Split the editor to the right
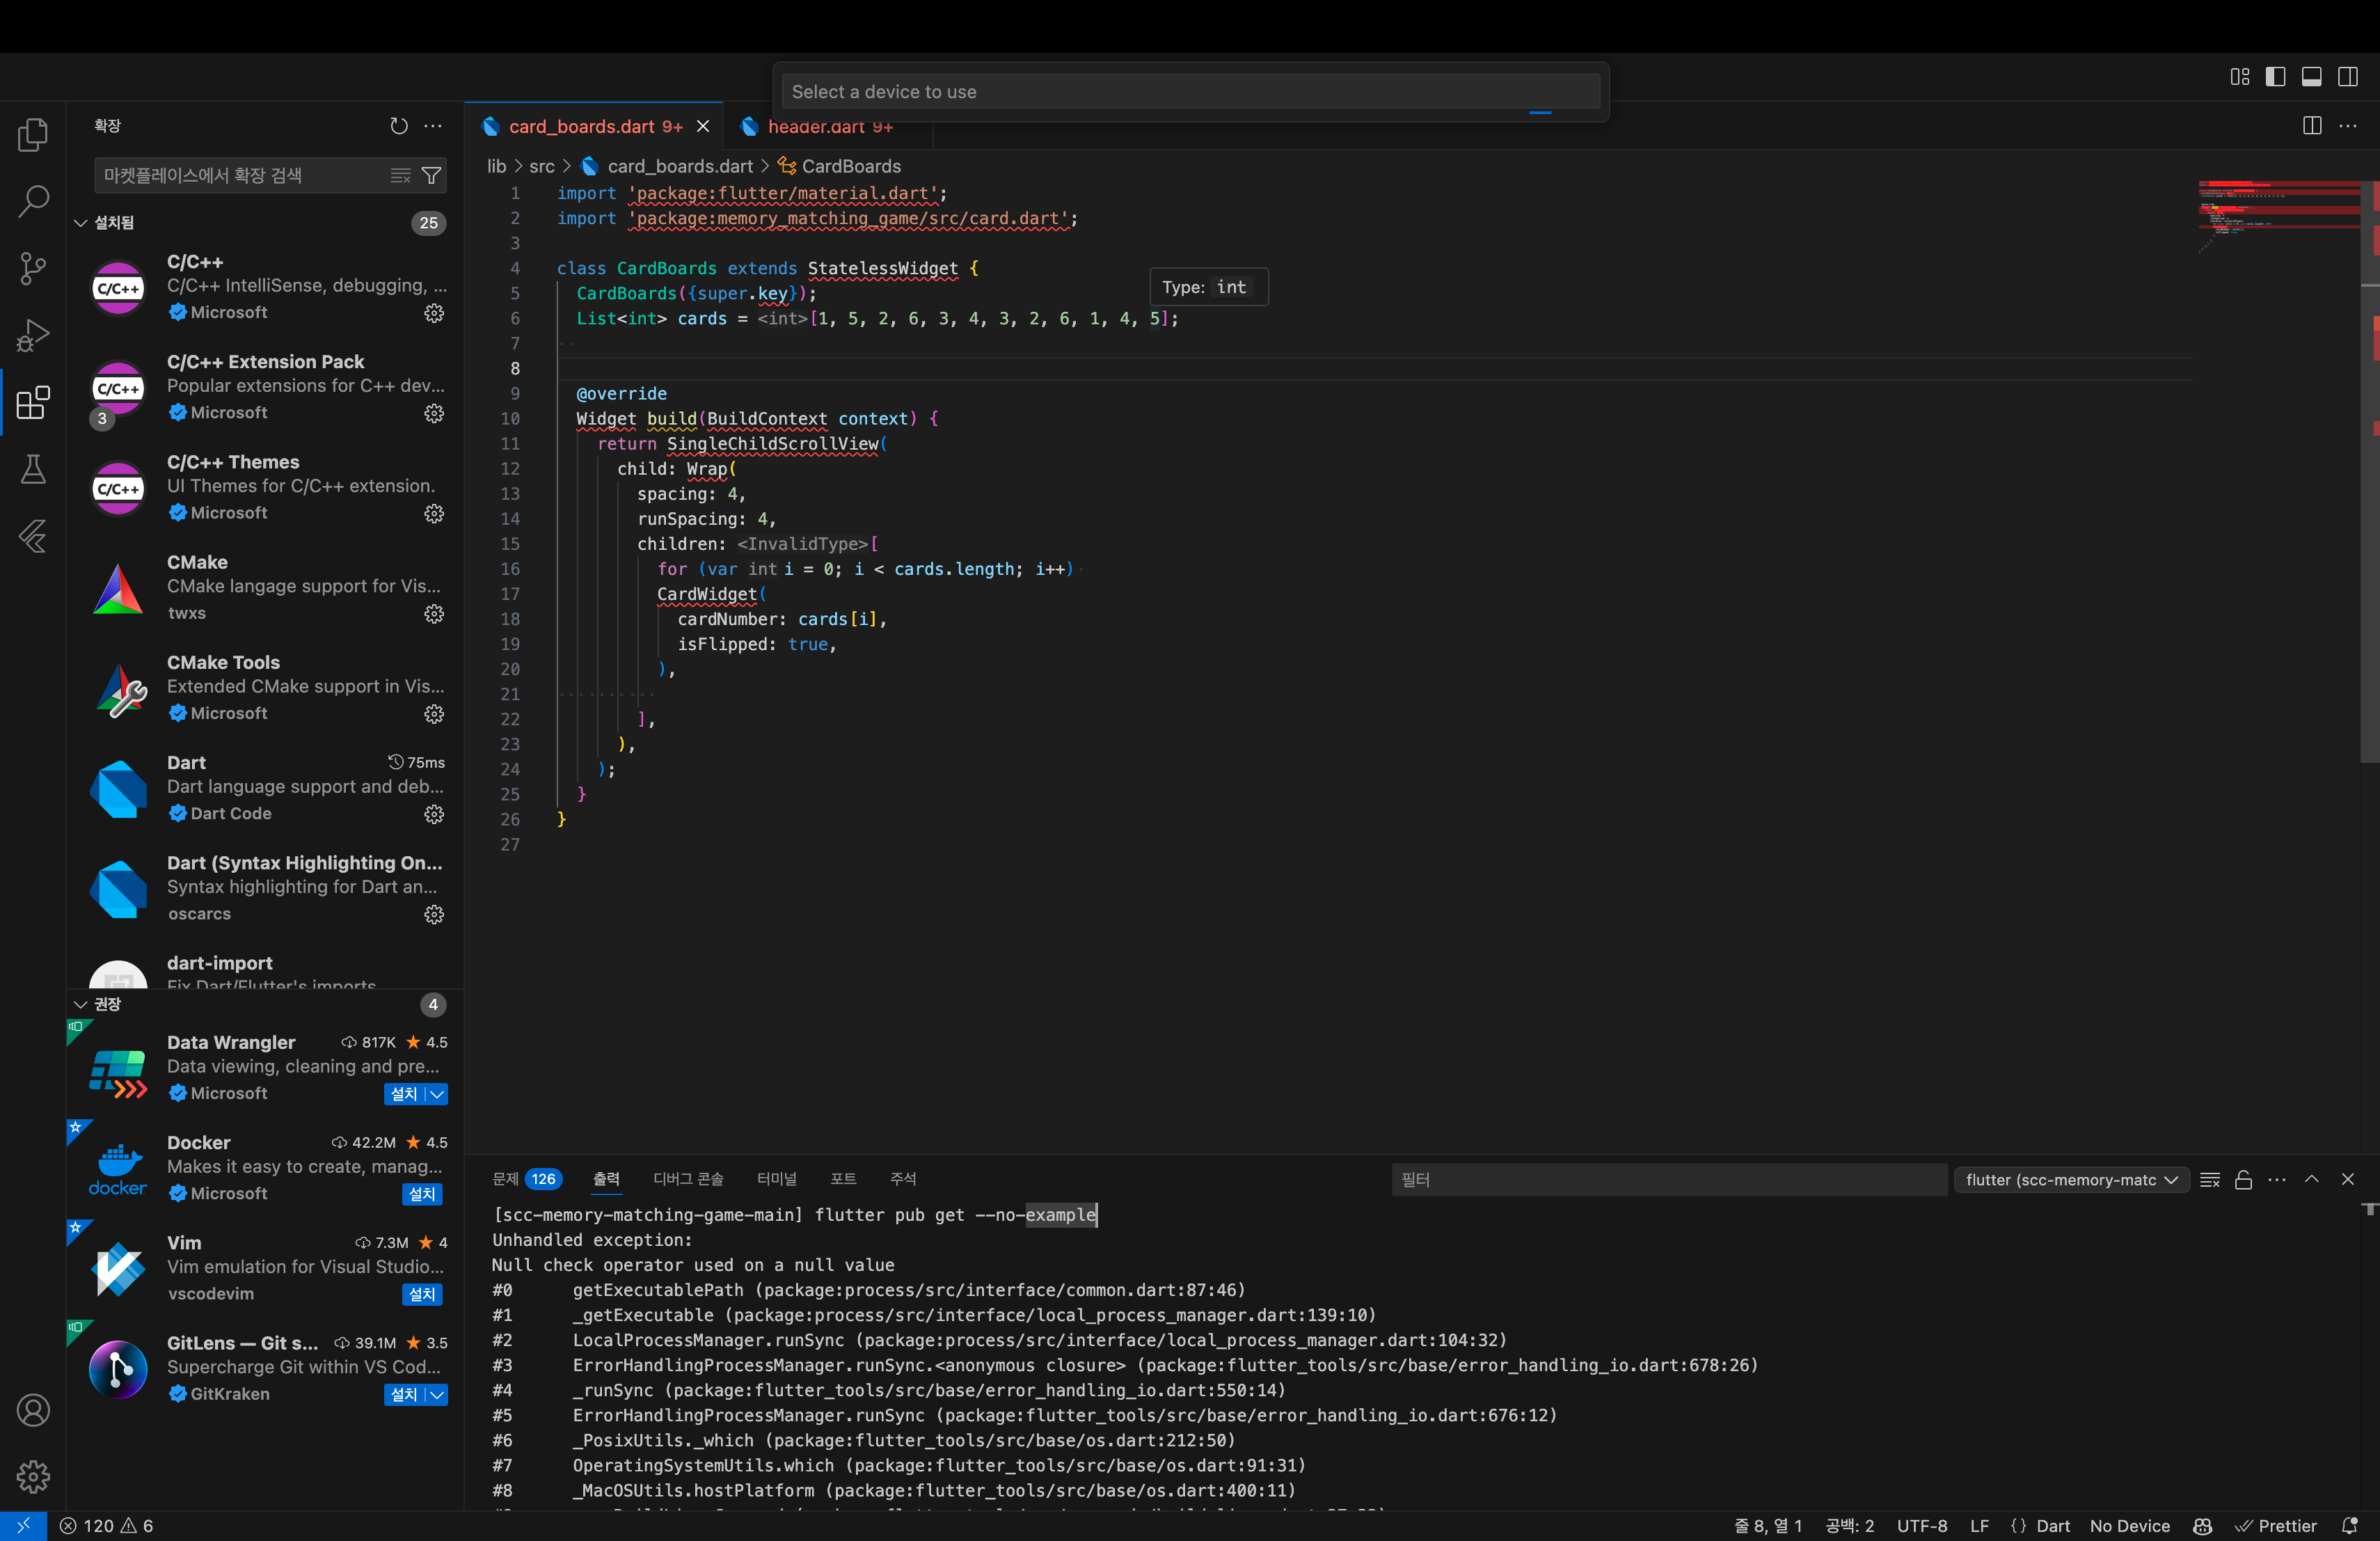This screenshot has height=1541, width=2380. tap(2312, 126)
